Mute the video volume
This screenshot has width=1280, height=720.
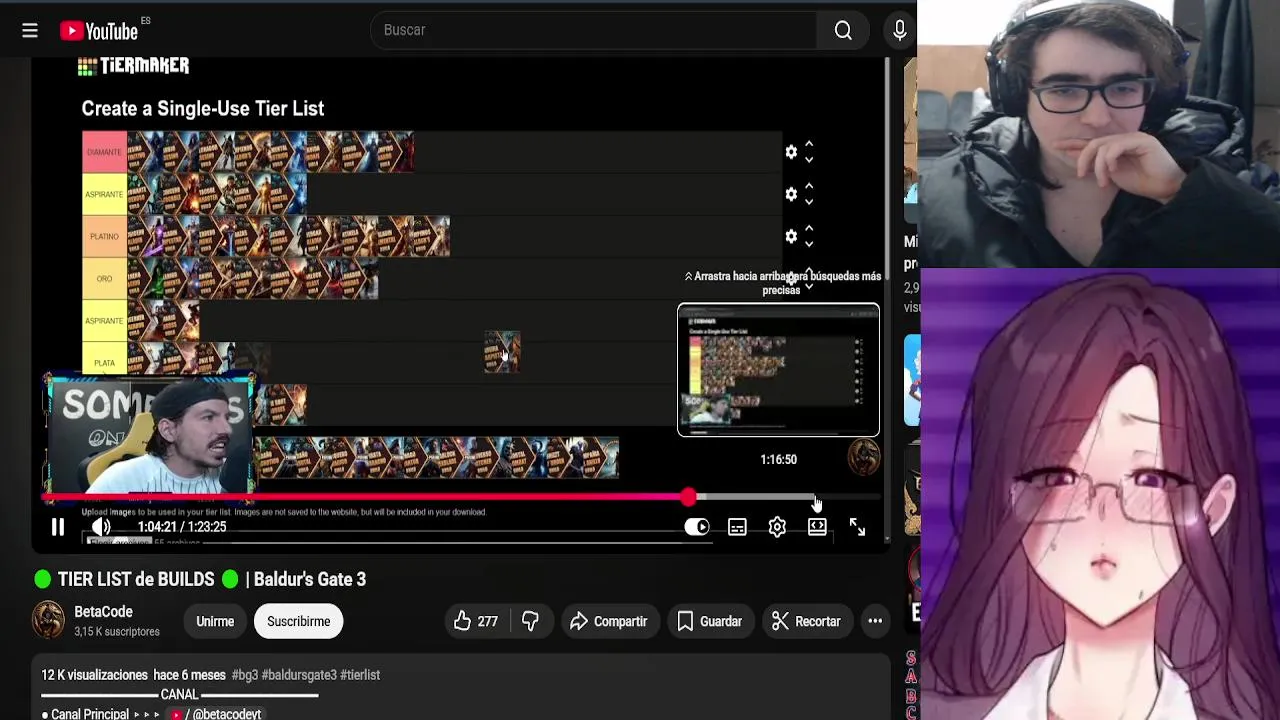(x=101, y=527)
